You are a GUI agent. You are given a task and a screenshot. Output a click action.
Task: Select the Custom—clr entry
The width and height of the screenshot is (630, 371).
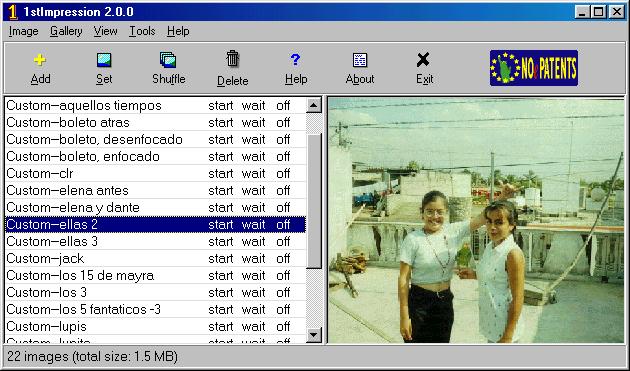click(x=155, y=173)
